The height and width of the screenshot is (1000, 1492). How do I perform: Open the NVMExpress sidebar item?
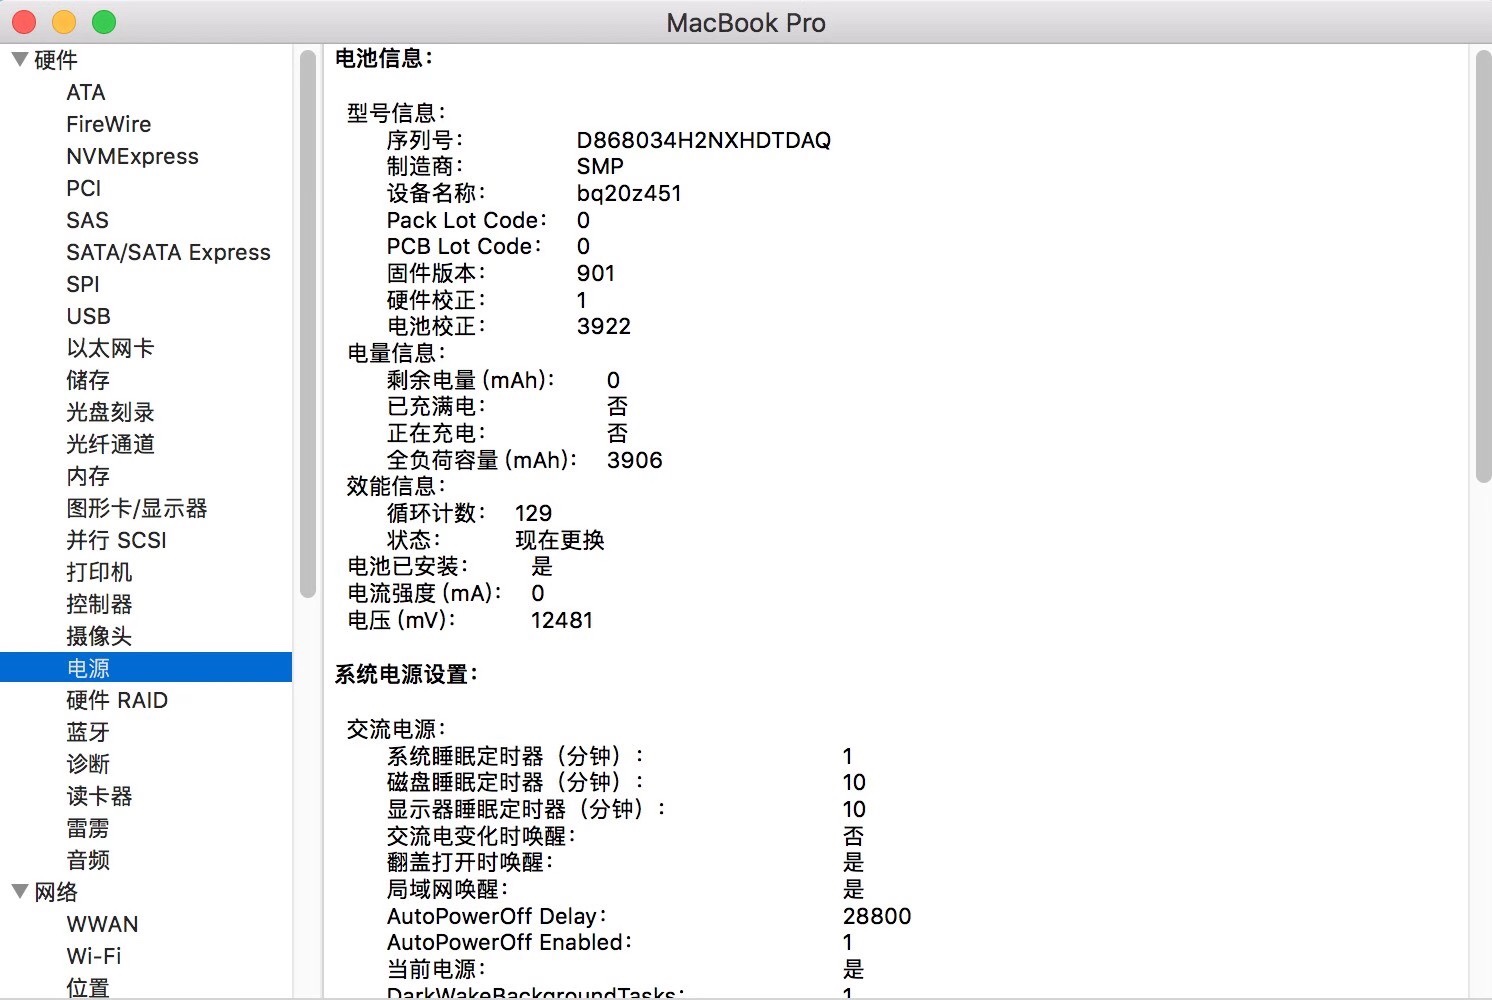[132, 156]
